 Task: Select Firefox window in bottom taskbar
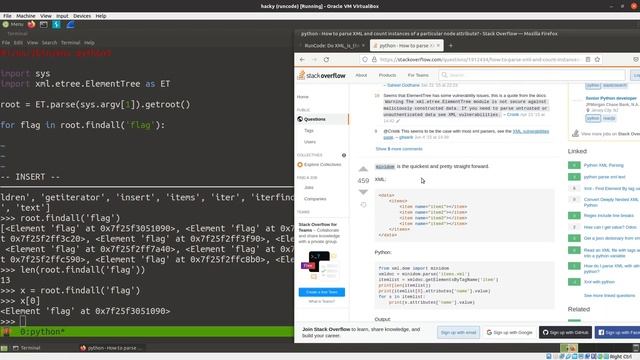pyautogui.click(x=111, y=348)
